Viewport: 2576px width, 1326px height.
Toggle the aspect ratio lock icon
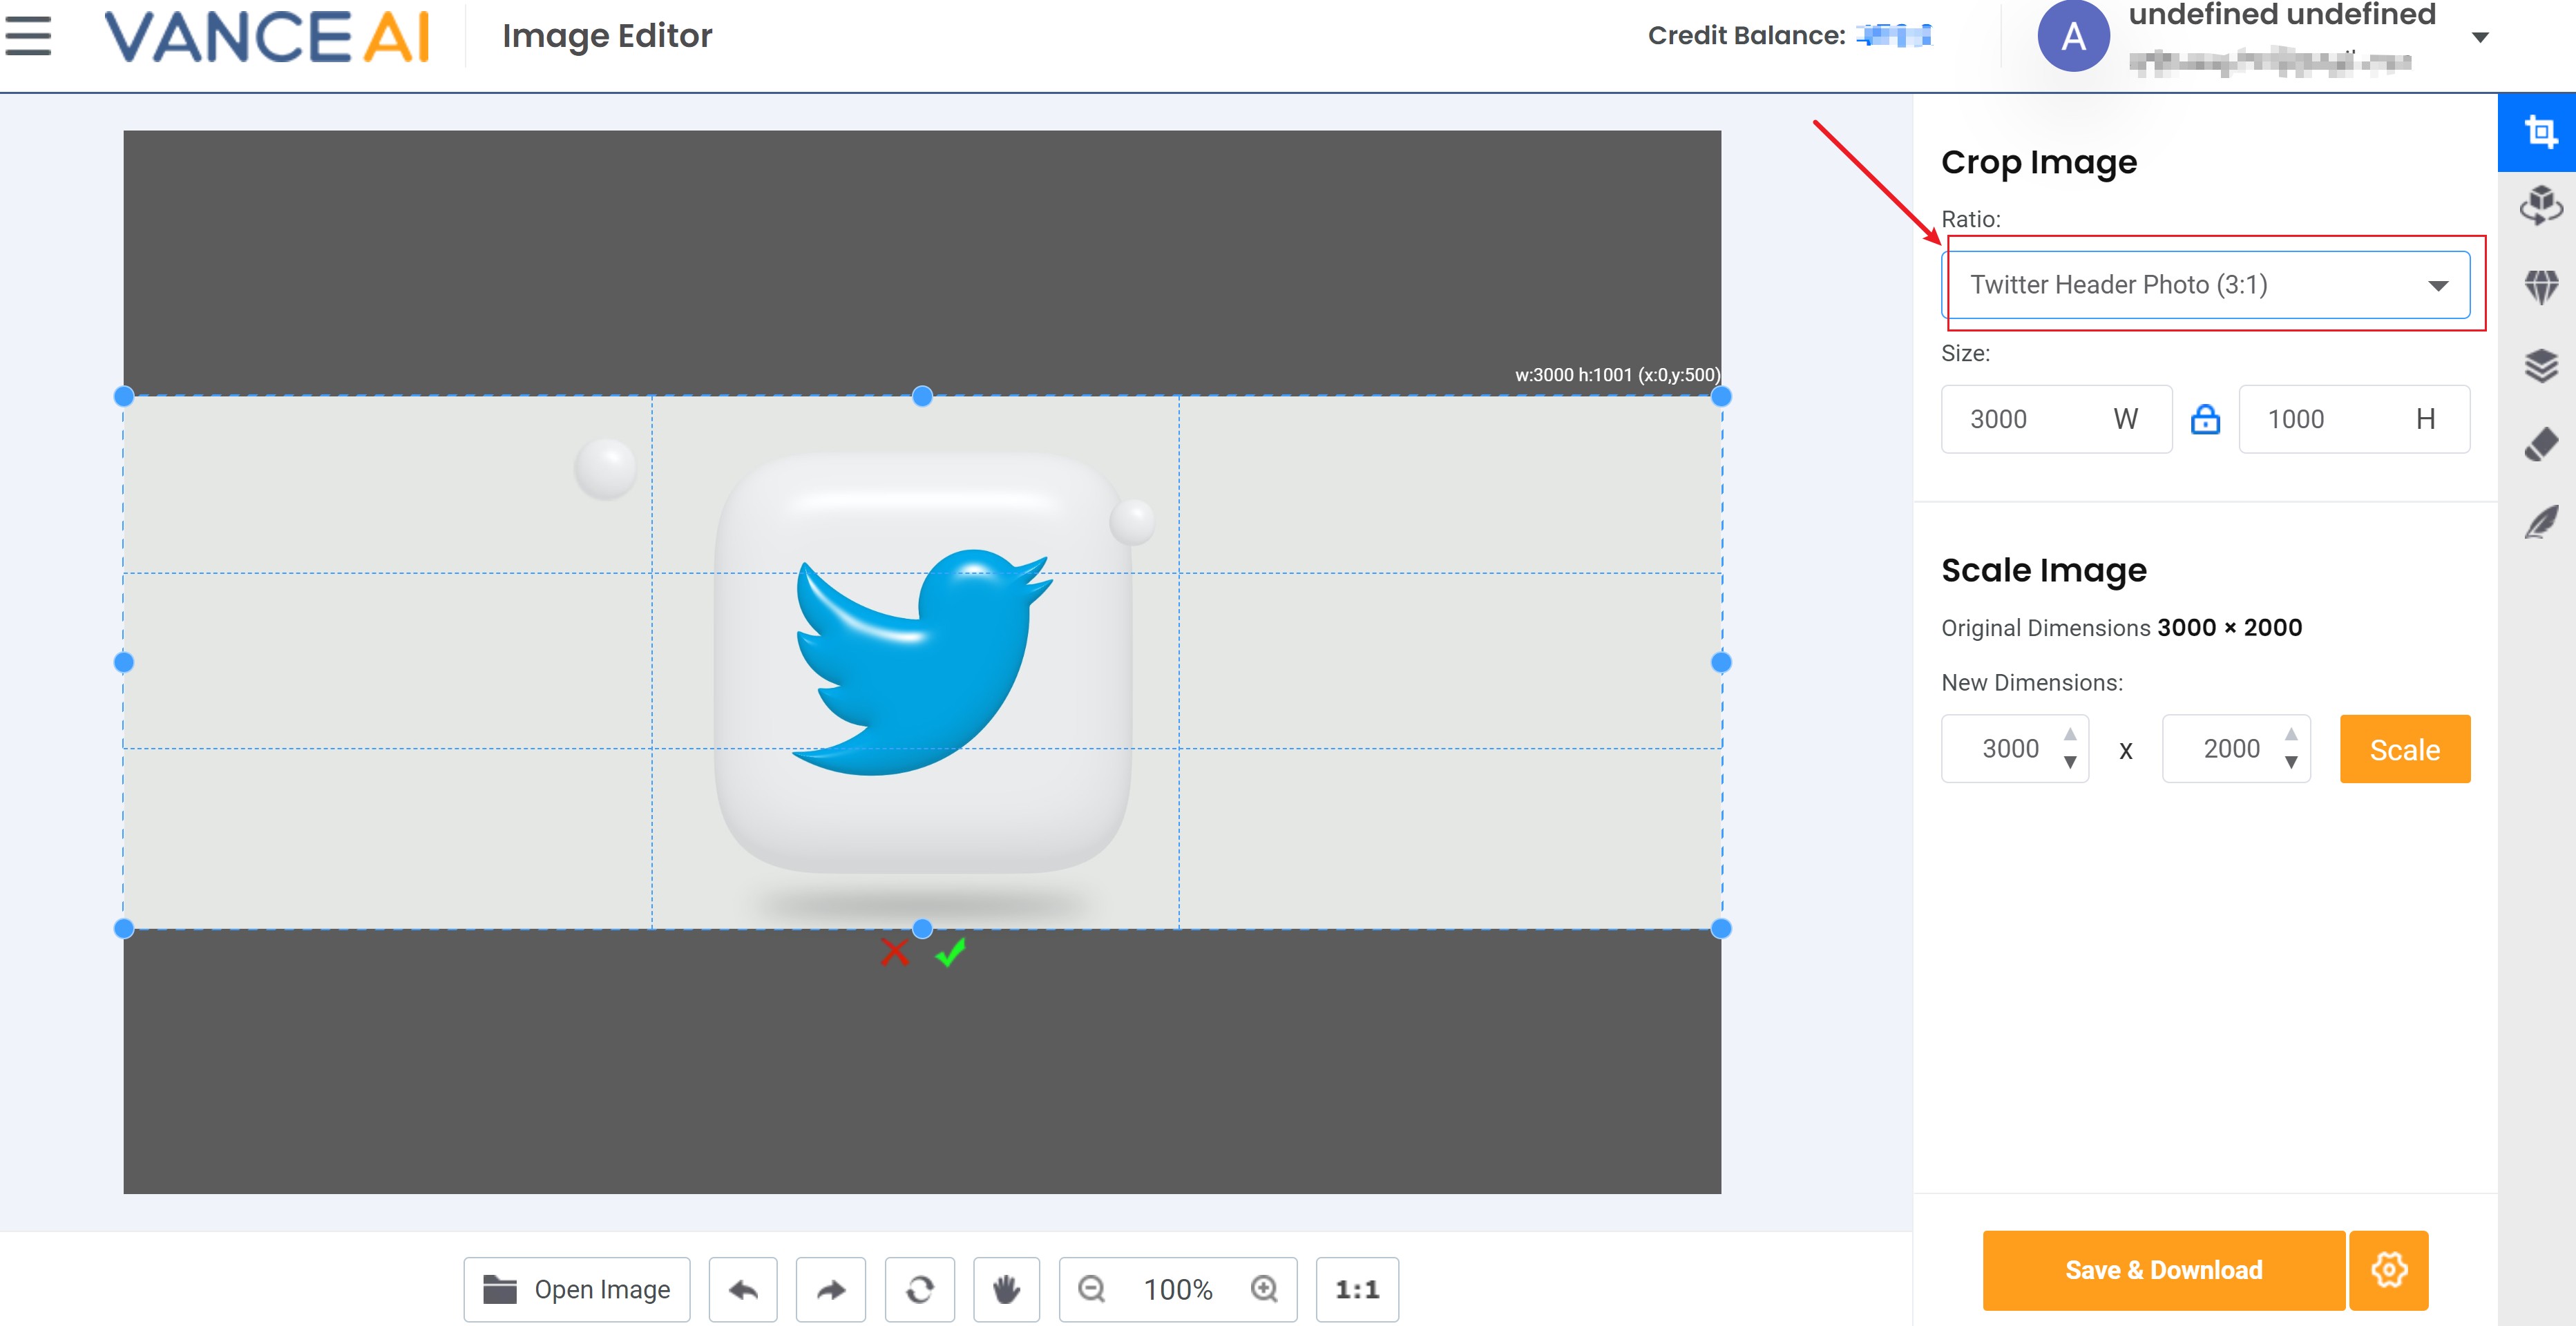pyautogui.click(x=2205, y=419)
